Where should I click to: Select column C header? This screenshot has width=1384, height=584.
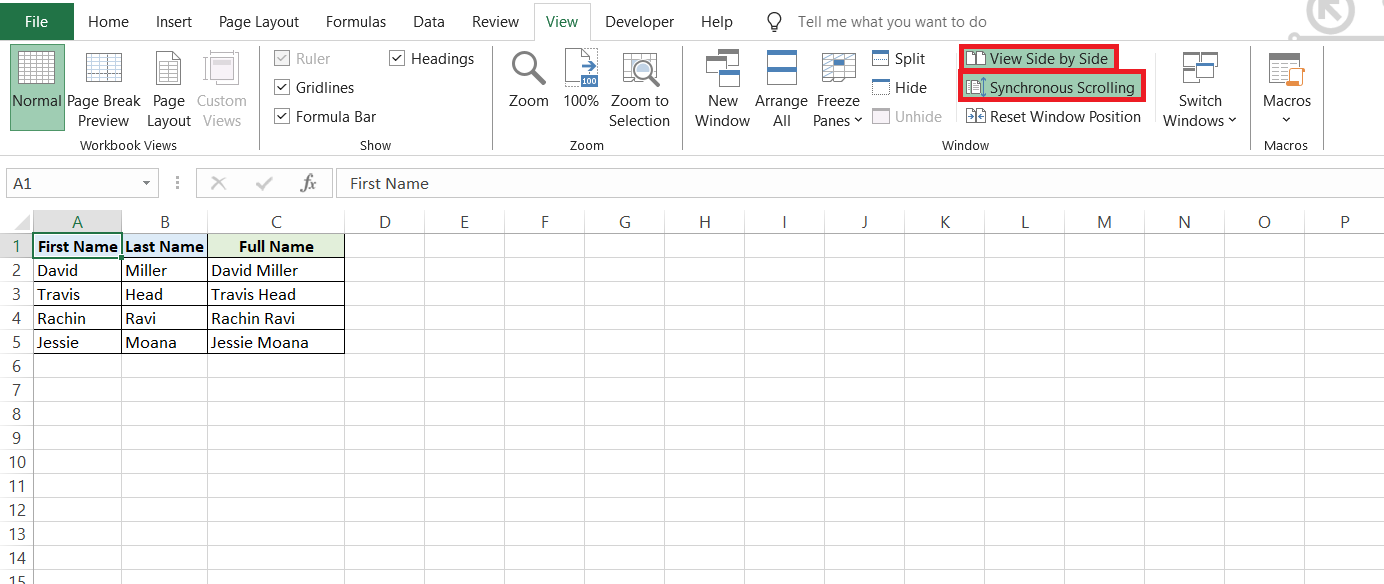276,222
